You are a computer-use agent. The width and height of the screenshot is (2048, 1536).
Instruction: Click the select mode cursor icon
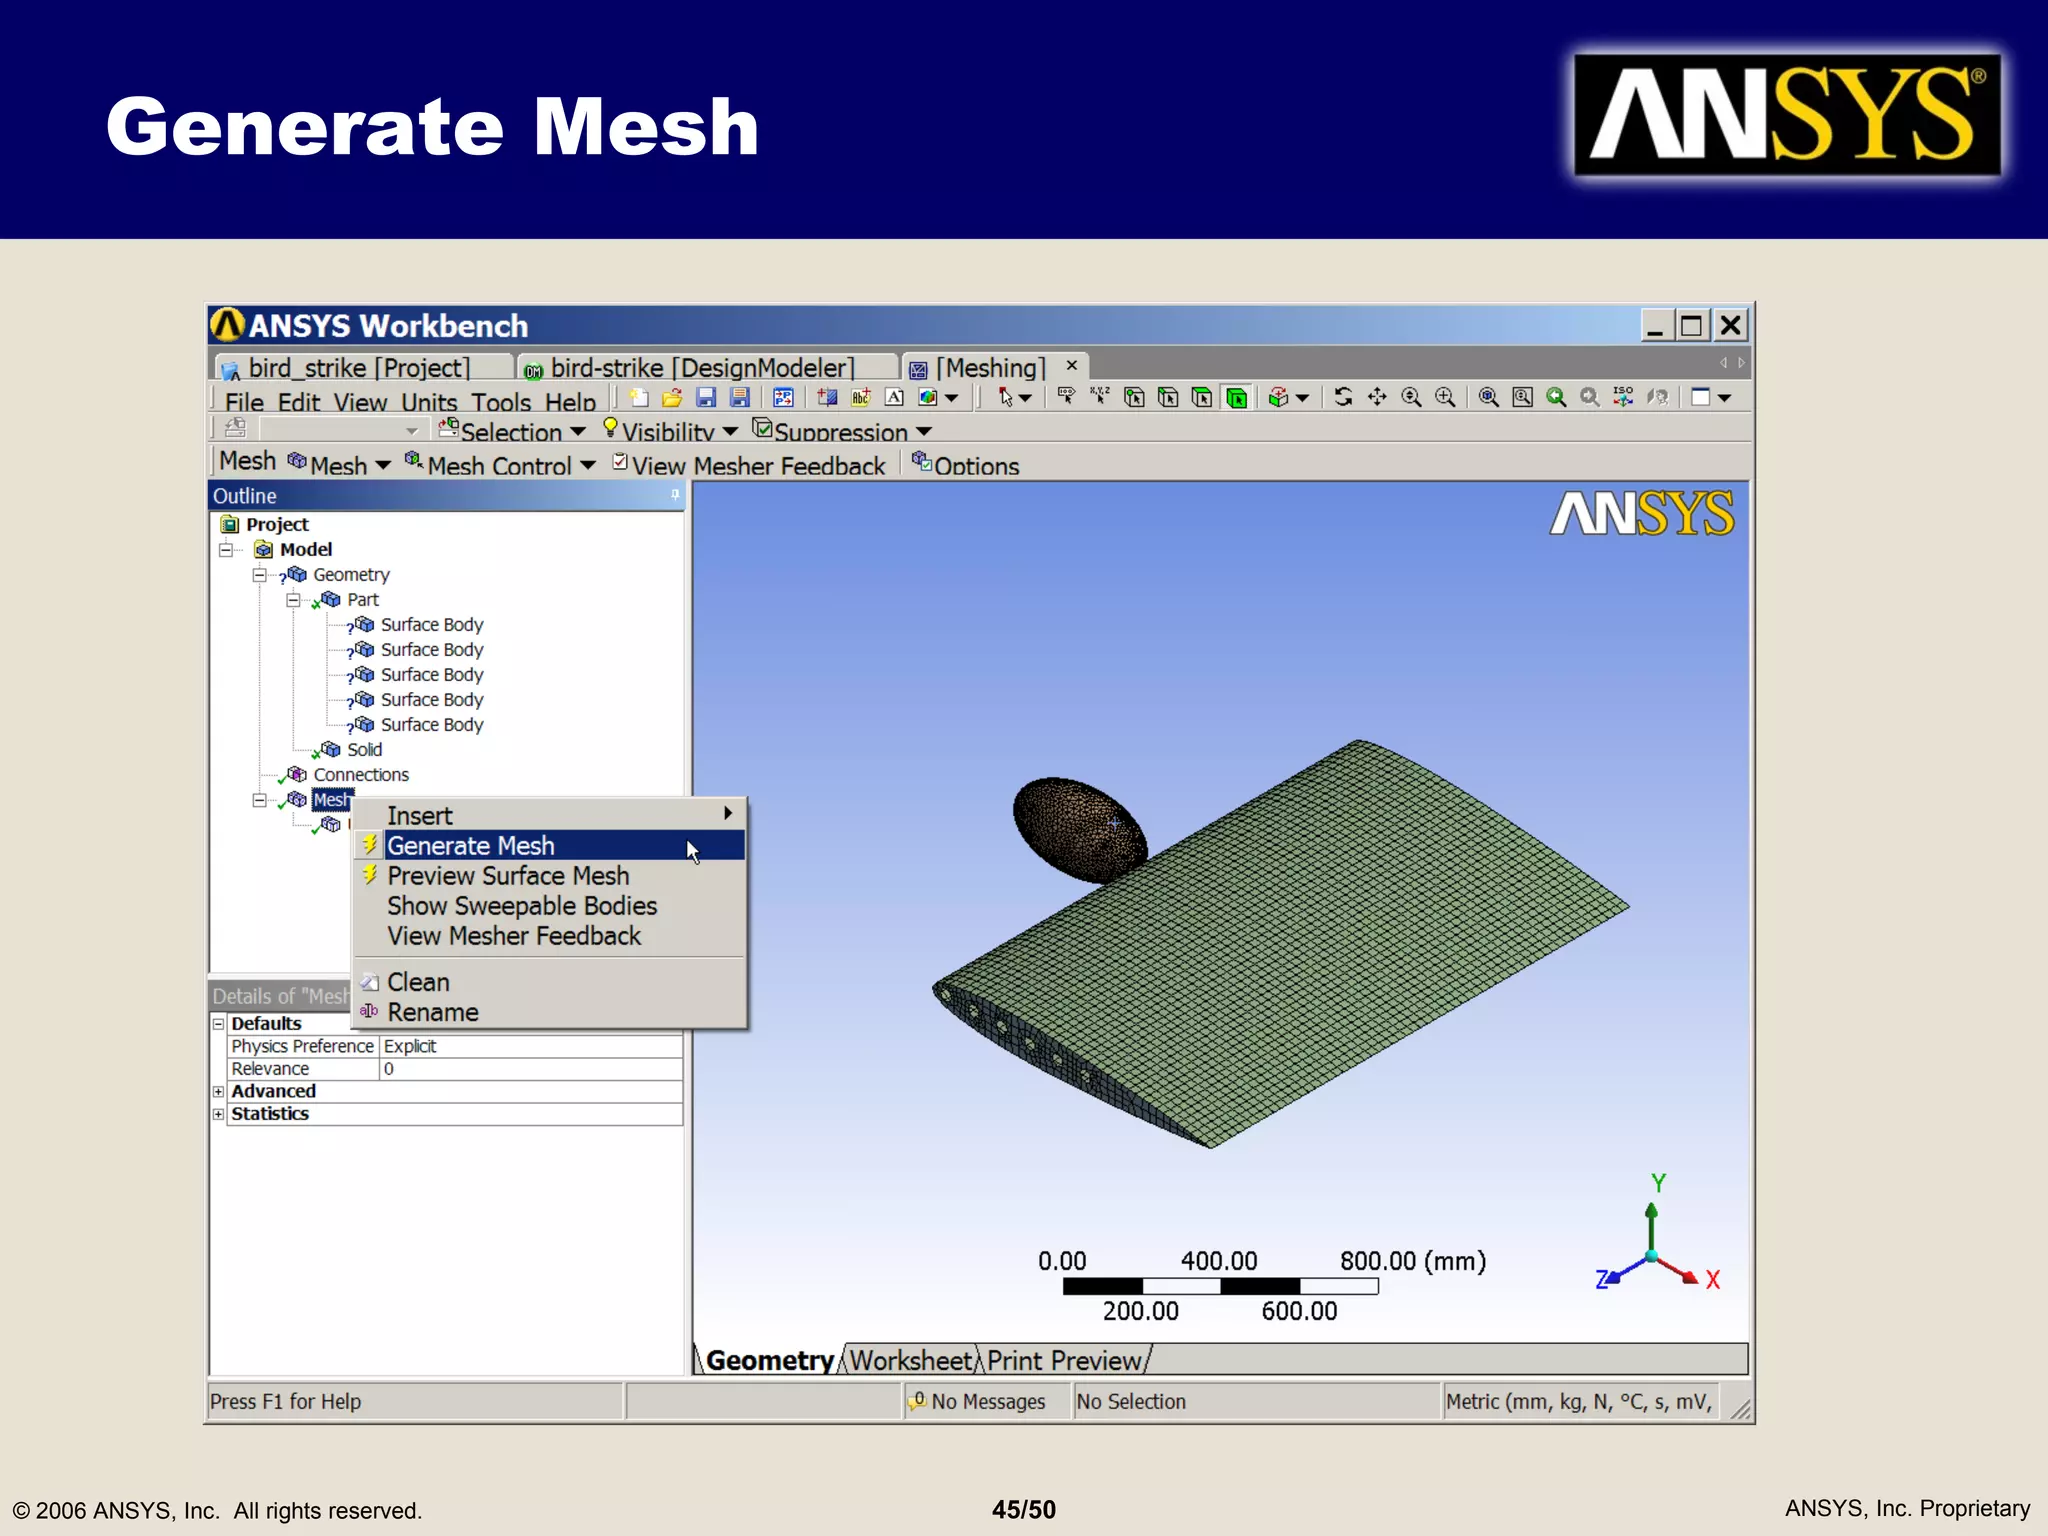pyautogui.click(x=1006, y=398)
